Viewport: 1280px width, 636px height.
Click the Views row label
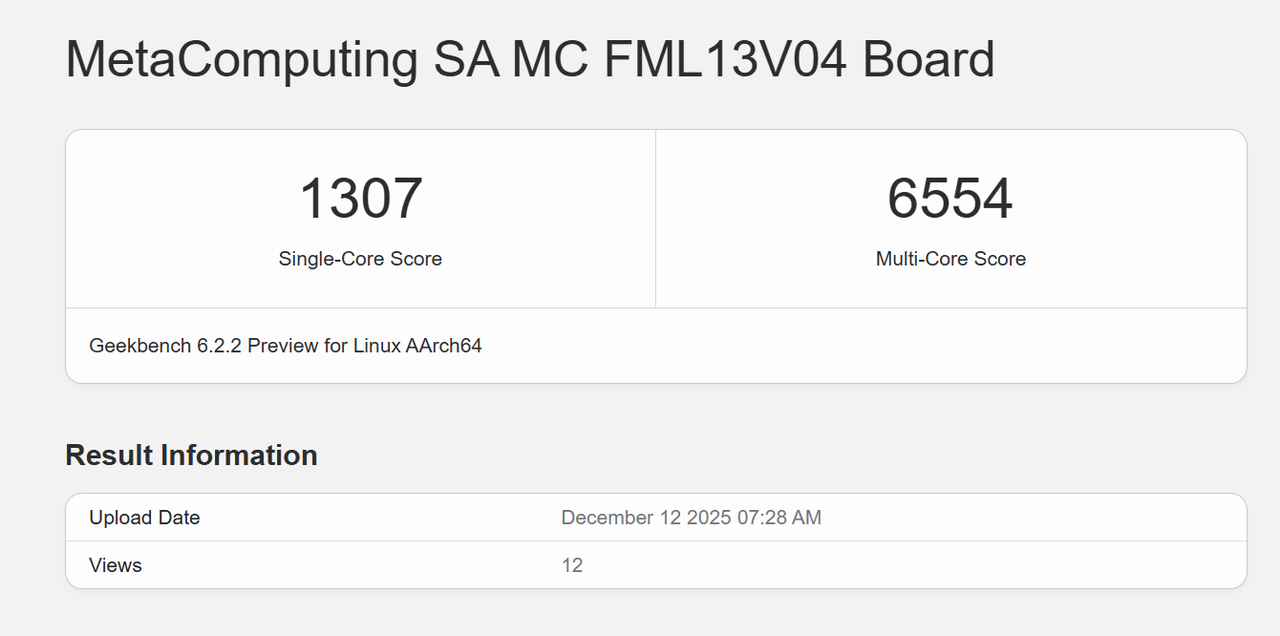click(x=115, y=566)
